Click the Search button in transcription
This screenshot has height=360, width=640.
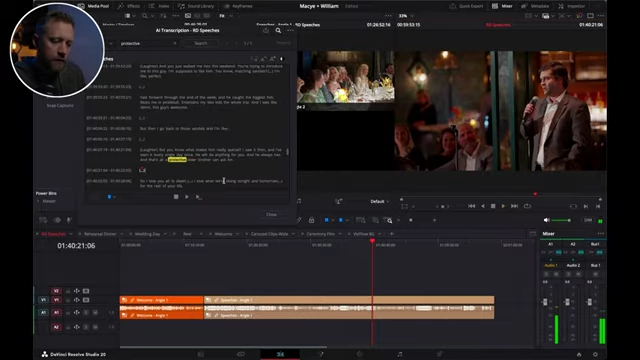click(200, 43)
